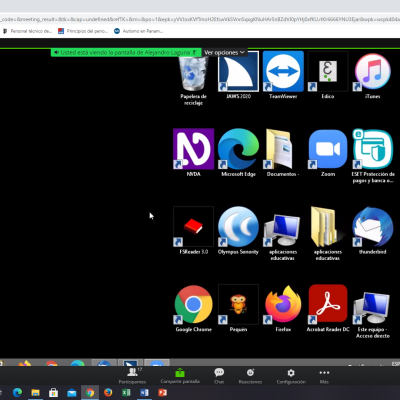Image resolution: width=400 pixels, height=400 pixels.
Task: Open Zoom Configuración gear
Action: [x=291, y=376]
